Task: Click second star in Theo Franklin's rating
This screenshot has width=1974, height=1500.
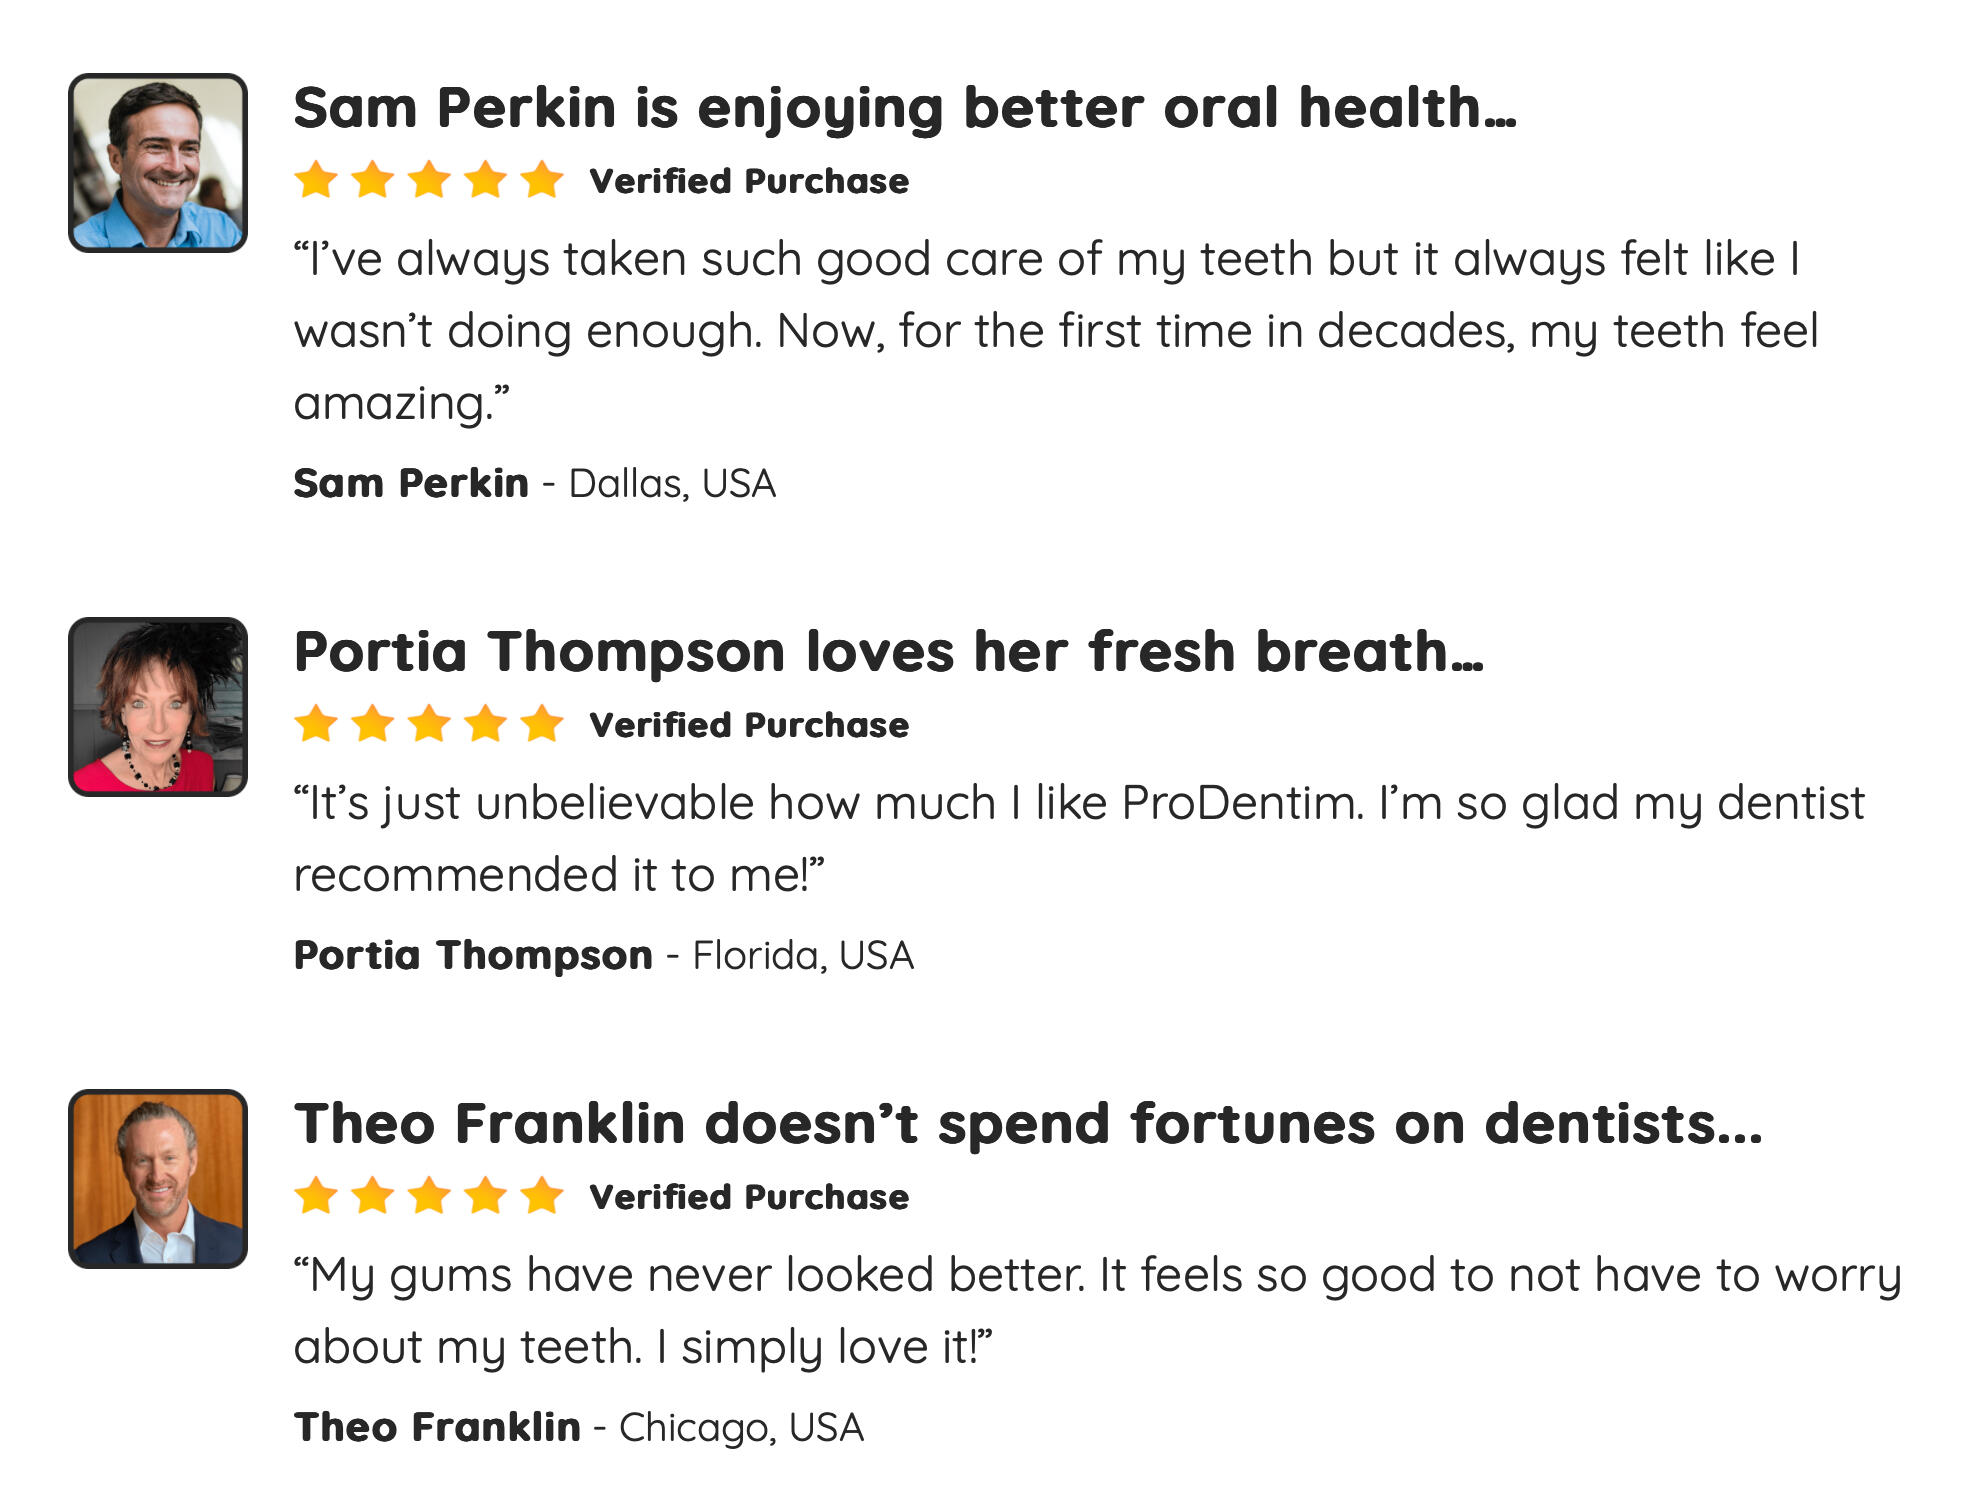Action: (x=373, y=1196)
